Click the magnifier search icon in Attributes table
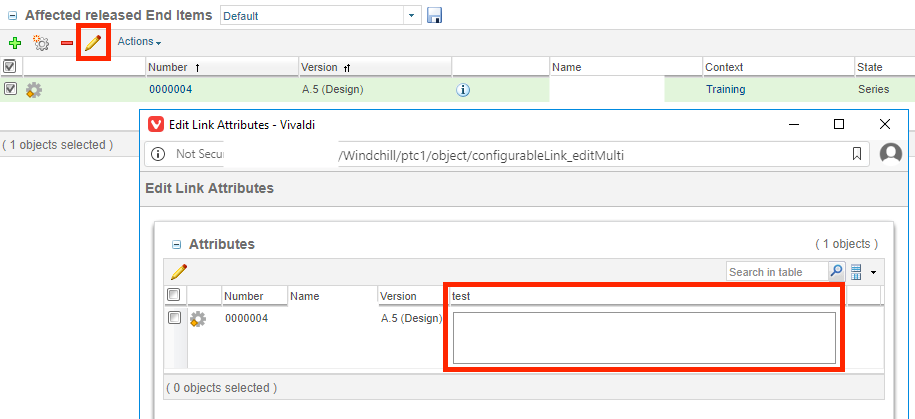The width and height of the screenshot is (915, 419). 837,271
